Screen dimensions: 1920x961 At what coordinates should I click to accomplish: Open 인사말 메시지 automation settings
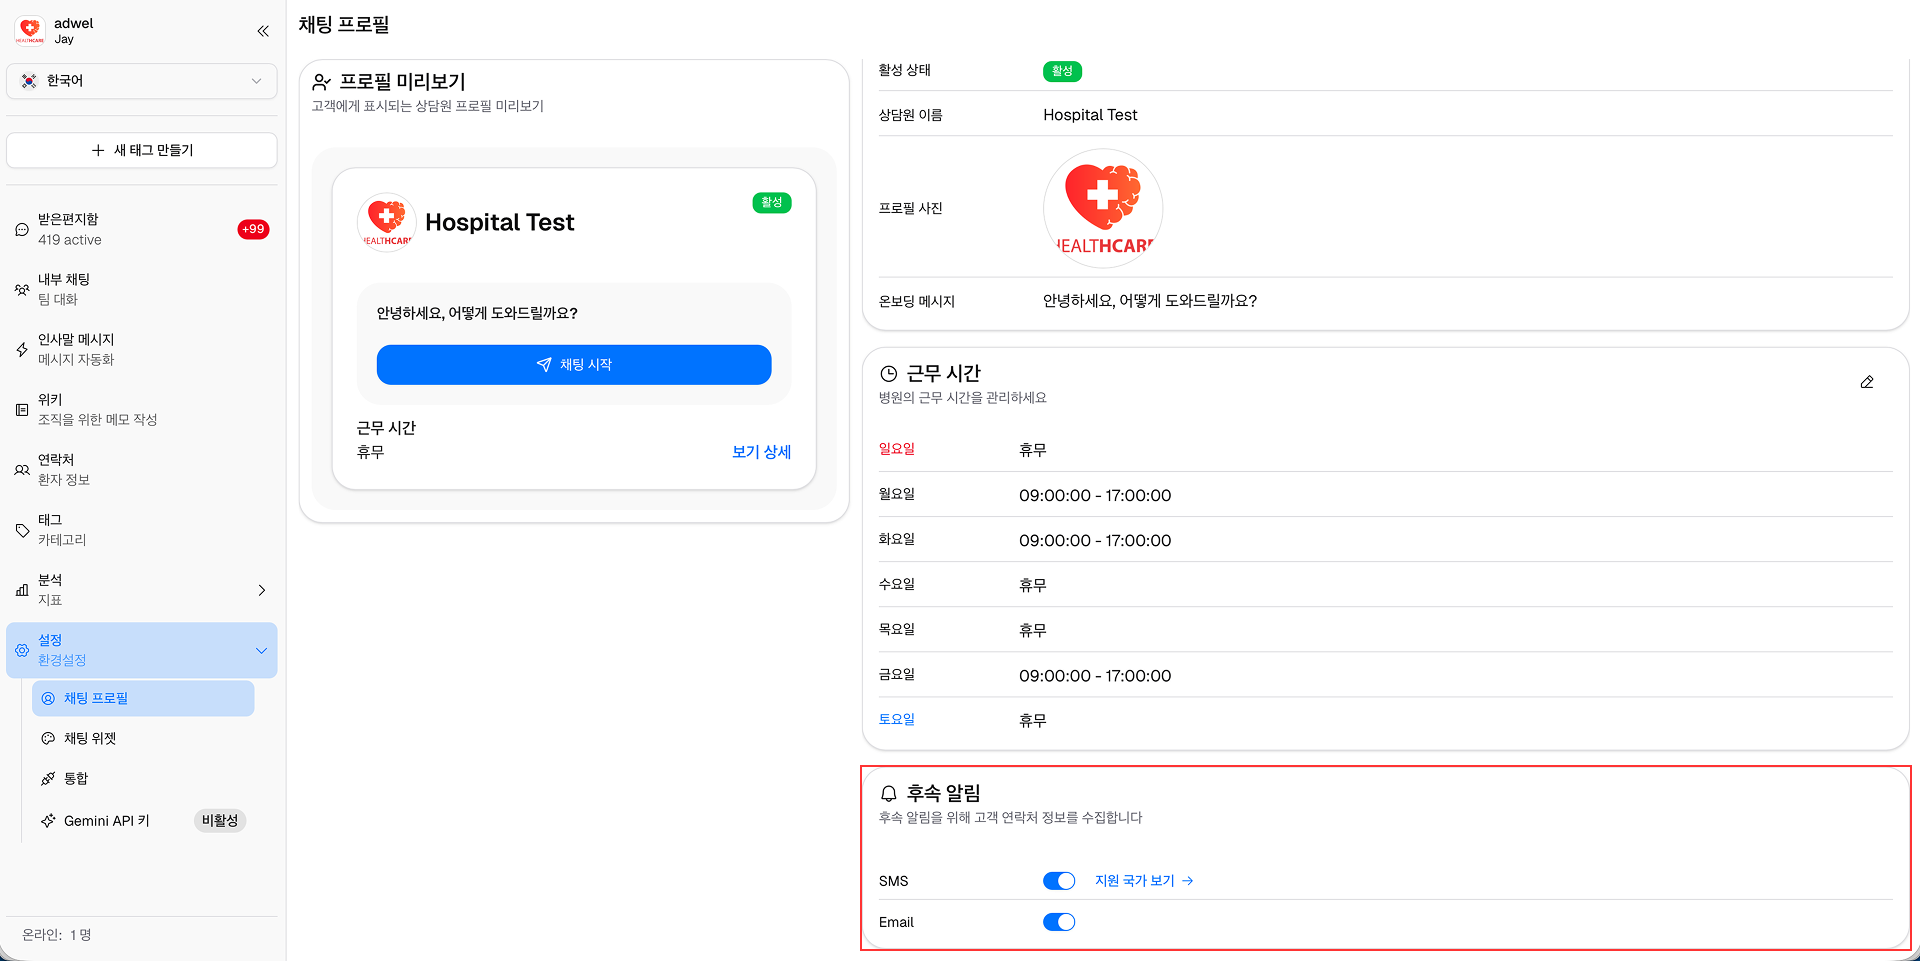click(22, 349)
